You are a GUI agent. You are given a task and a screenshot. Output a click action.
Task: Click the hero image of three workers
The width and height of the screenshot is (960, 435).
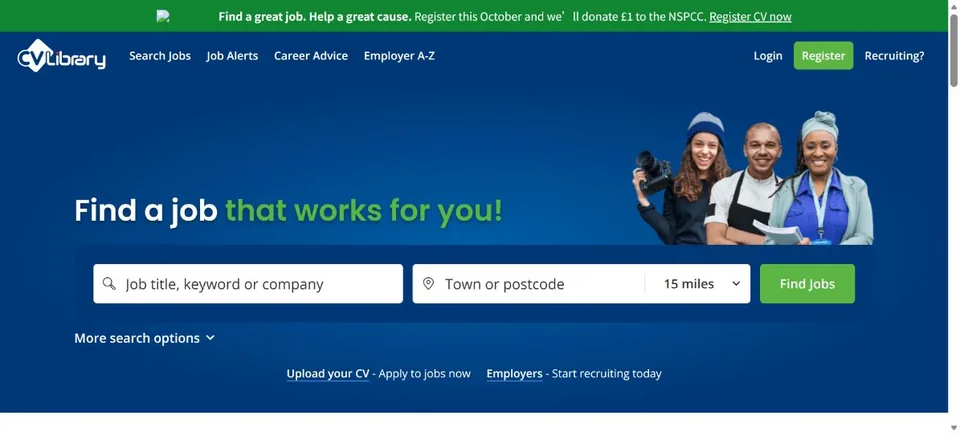click(753, 178)
